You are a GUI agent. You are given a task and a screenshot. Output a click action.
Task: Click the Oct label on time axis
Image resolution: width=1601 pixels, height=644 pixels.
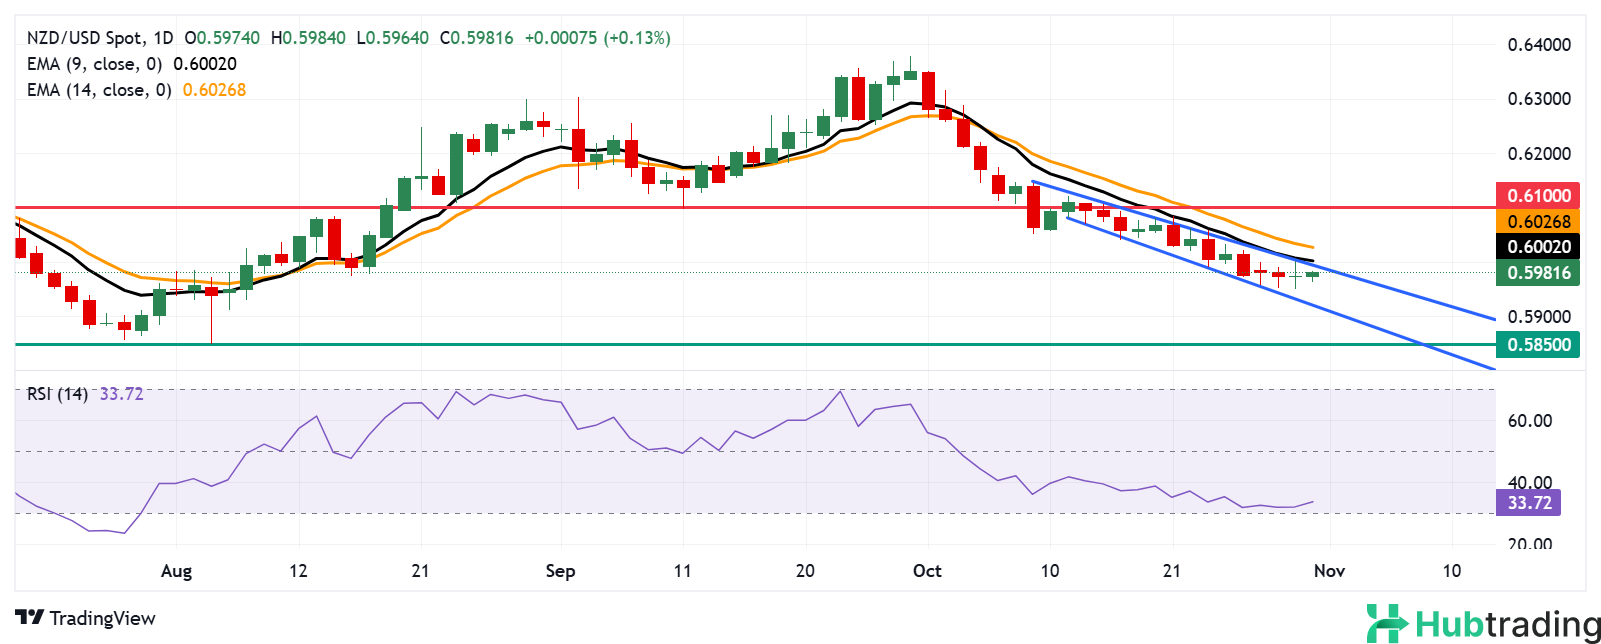[x=927, y=571]
